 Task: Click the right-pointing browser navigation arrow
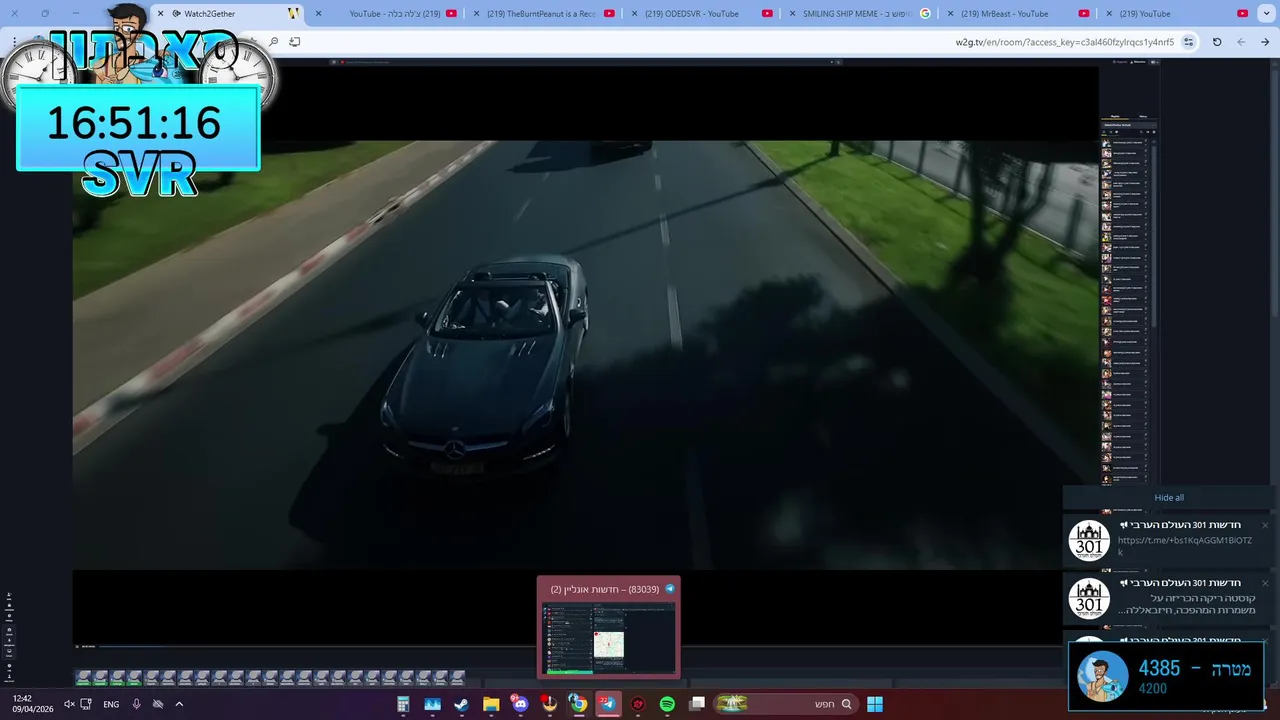(1265, 42)
